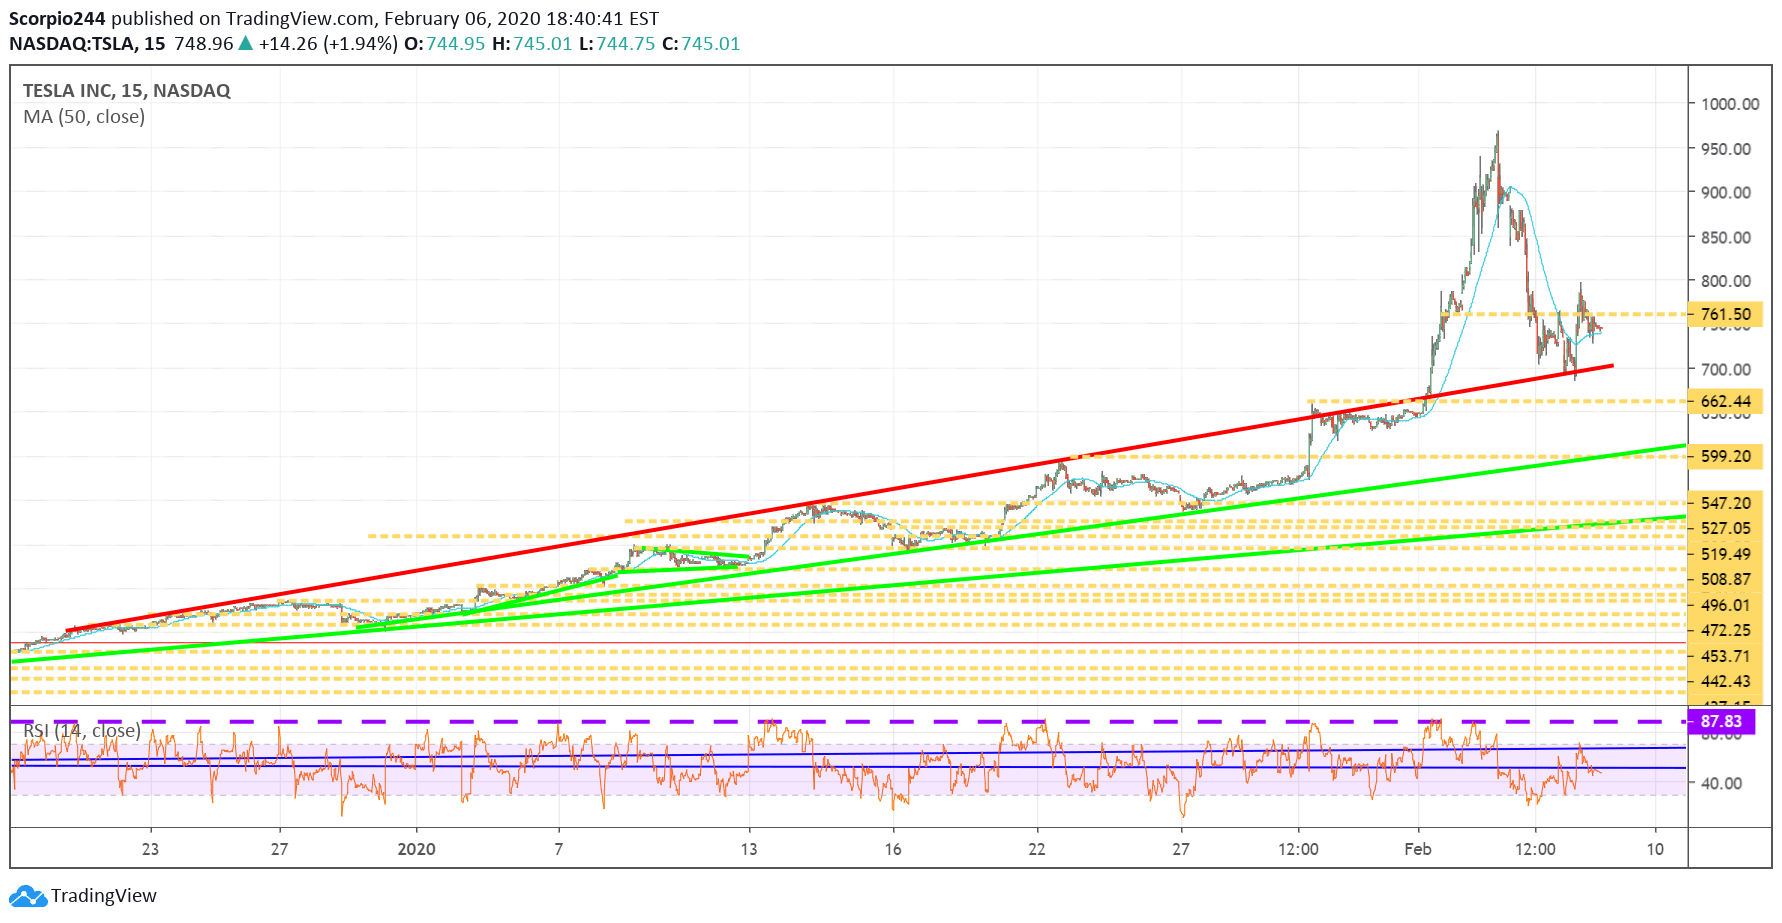Click the TradingView cloud logo icon

28,896
